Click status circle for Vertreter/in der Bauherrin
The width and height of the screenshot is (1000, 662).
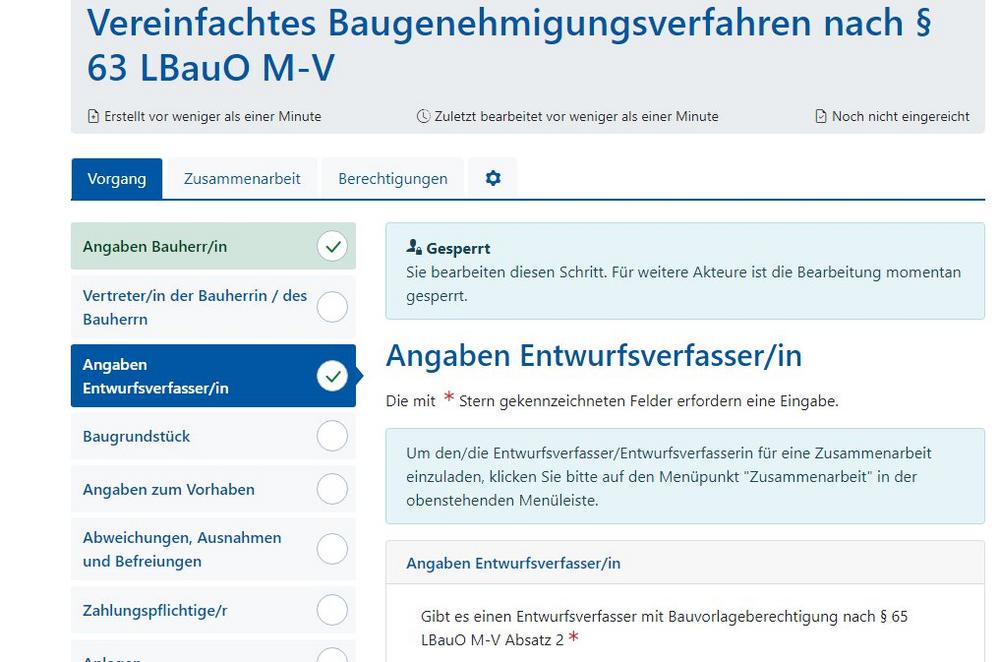332,307
